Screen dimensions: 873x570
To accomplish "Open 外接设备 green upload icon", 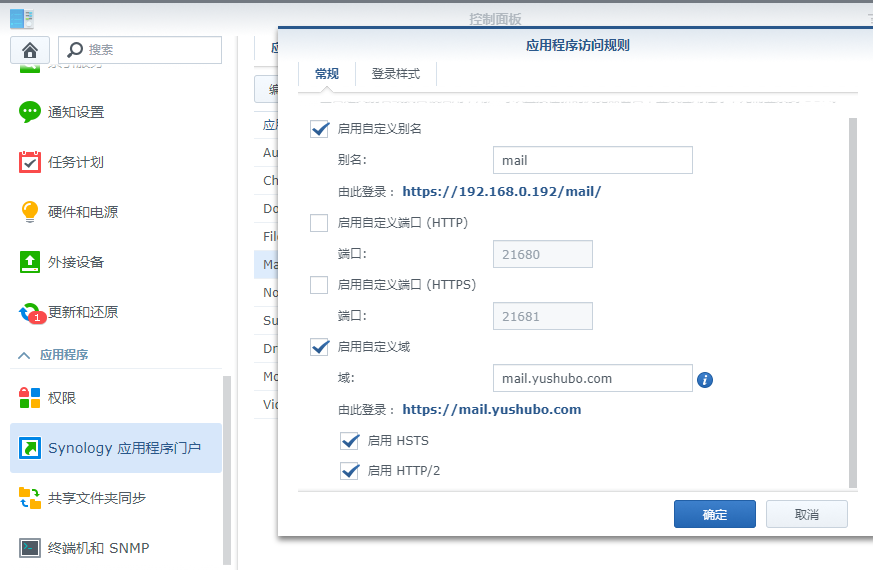I will 30,262.
